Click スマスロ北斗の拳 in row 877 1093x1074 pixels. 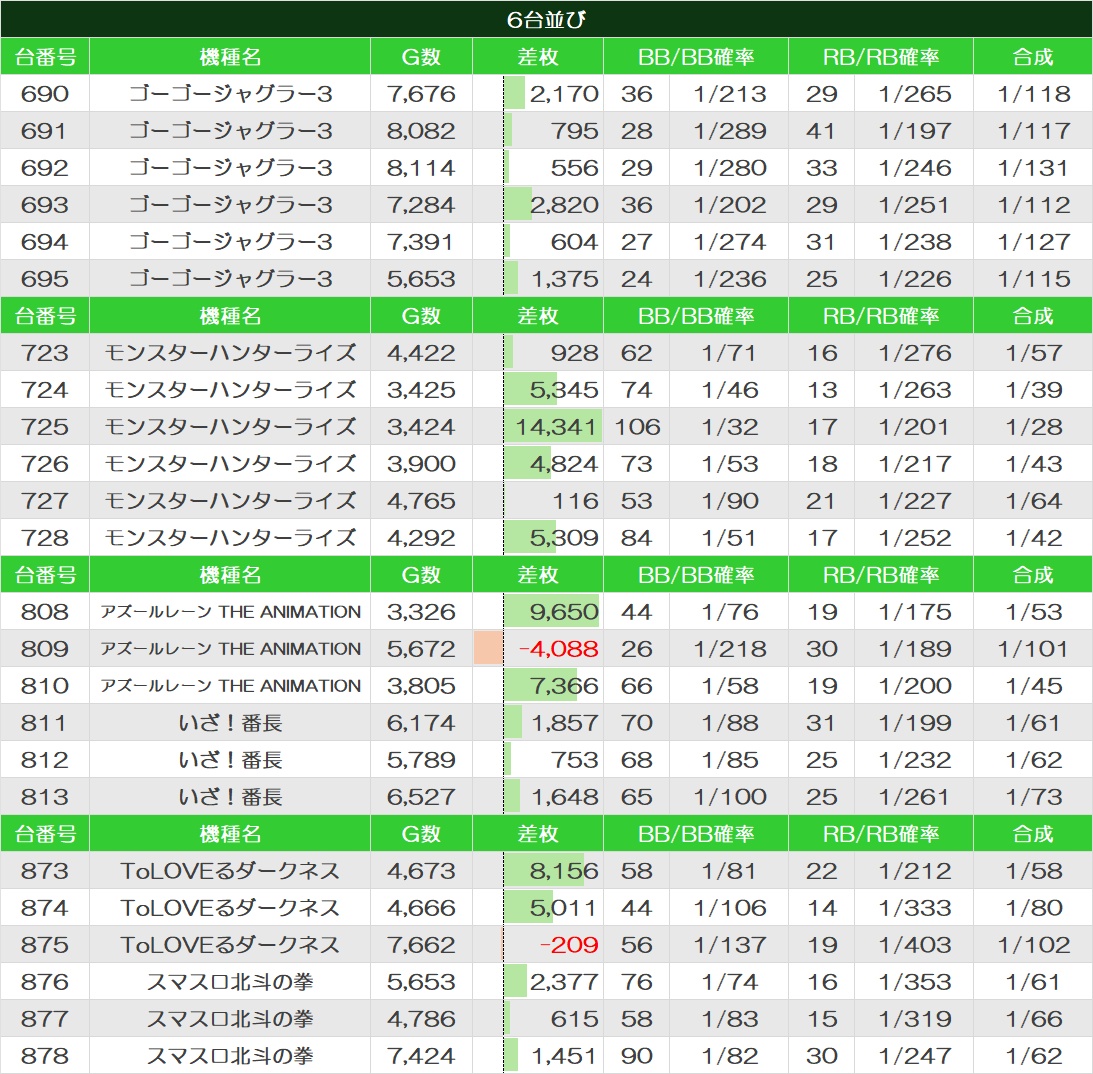[230, 1018]
